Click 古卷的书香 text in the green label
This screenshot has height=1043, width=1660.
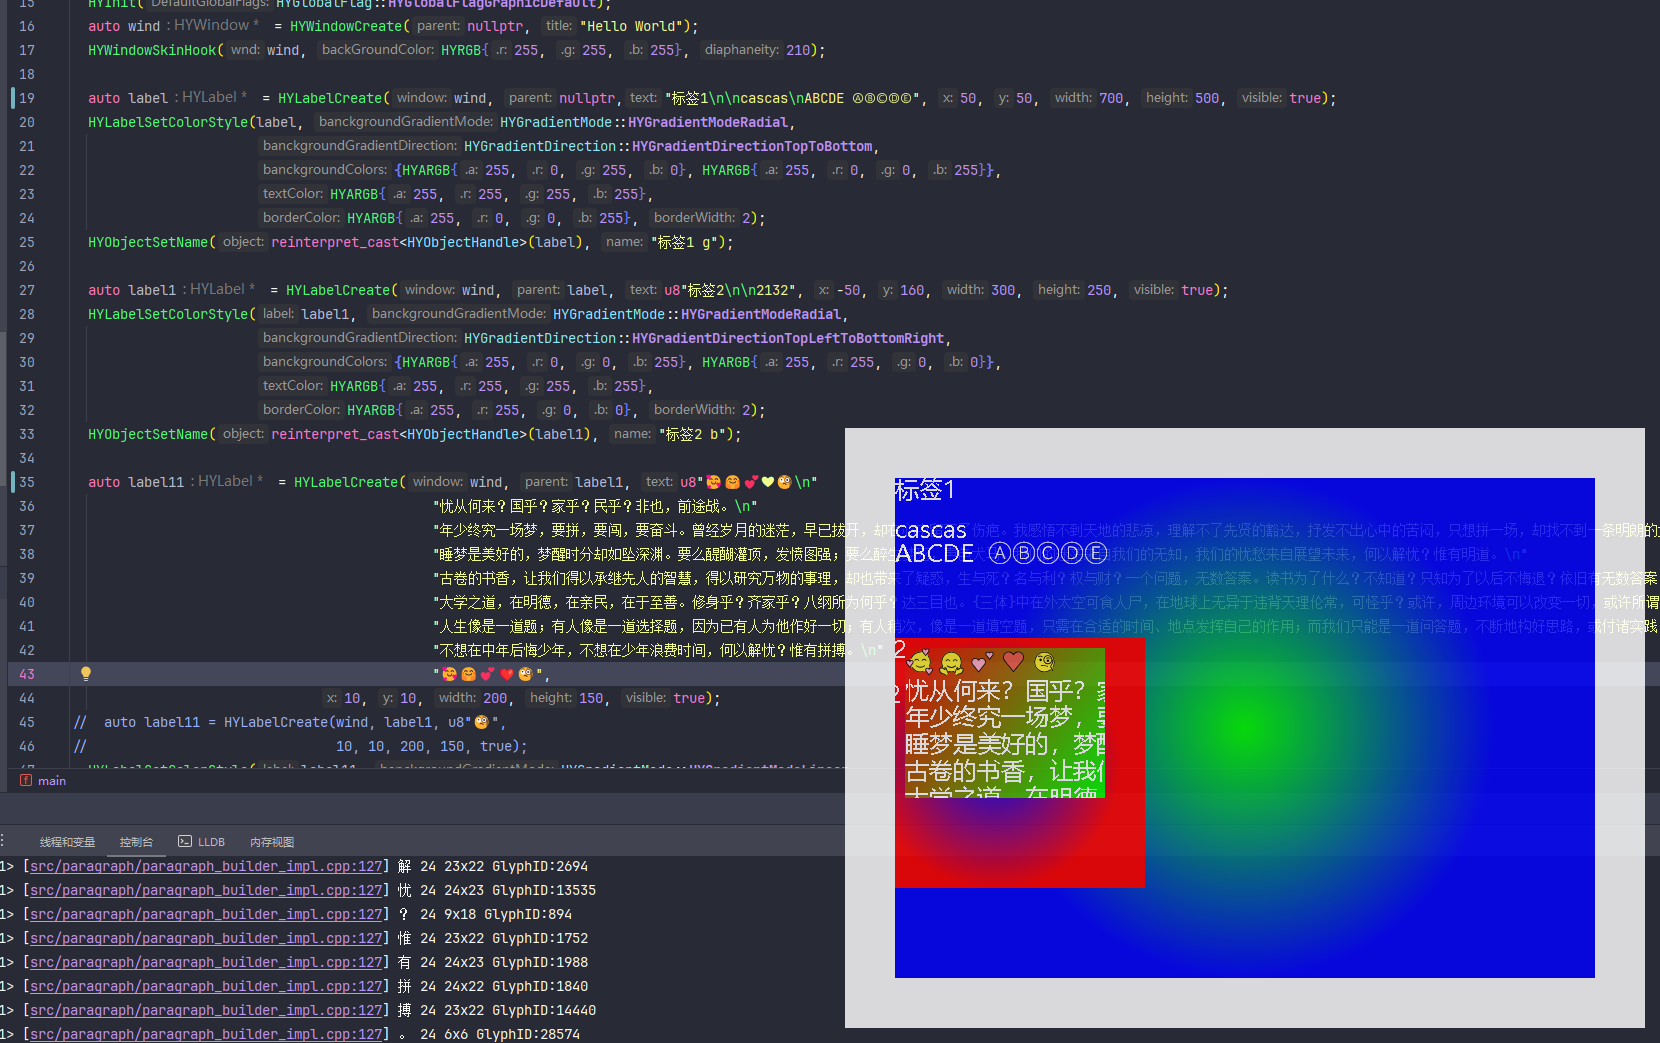click(x=965, y=771)
